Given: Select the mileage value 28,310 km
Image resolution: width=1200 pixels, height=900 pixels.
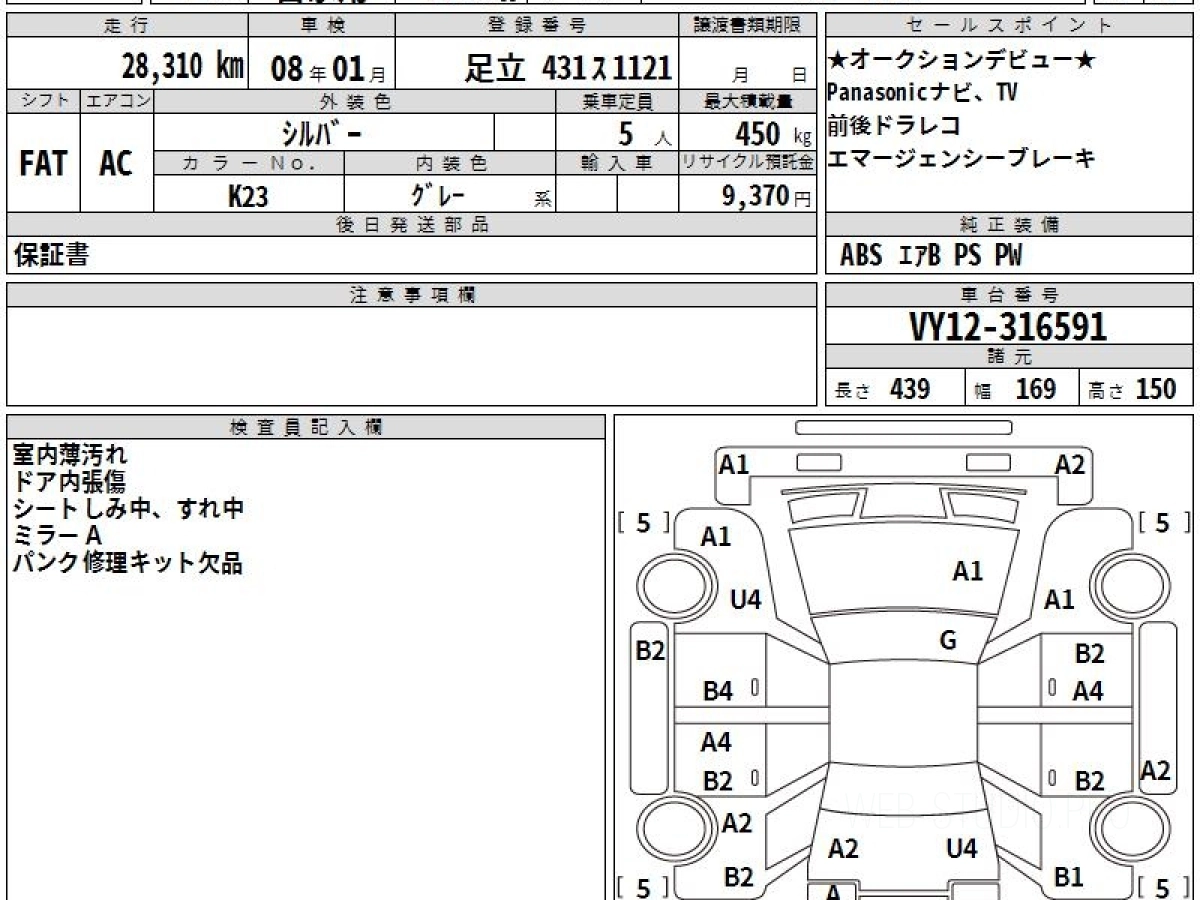Looking at the screenshot, I should tap(183, 66).
